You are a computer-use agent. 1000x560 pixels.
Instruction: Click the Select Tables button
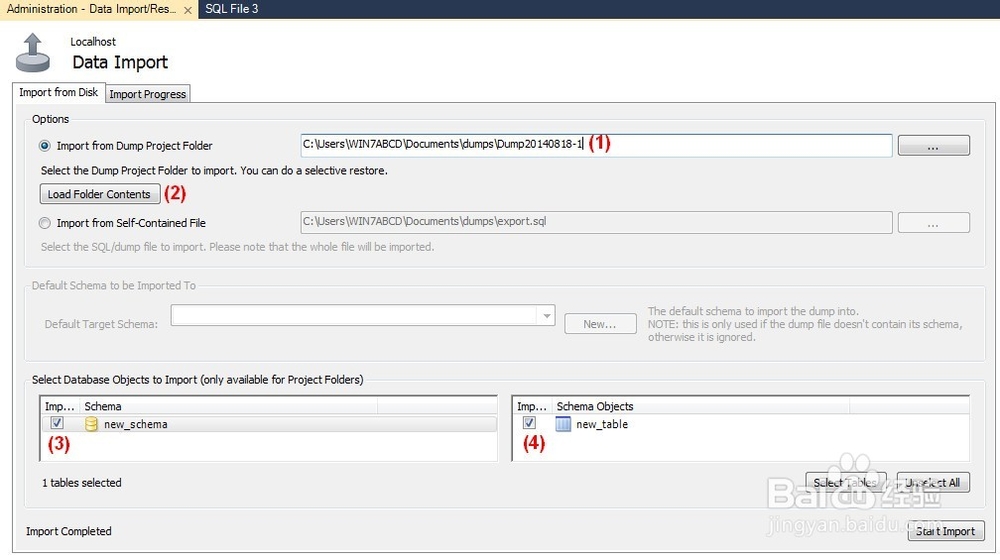[846, 482]
